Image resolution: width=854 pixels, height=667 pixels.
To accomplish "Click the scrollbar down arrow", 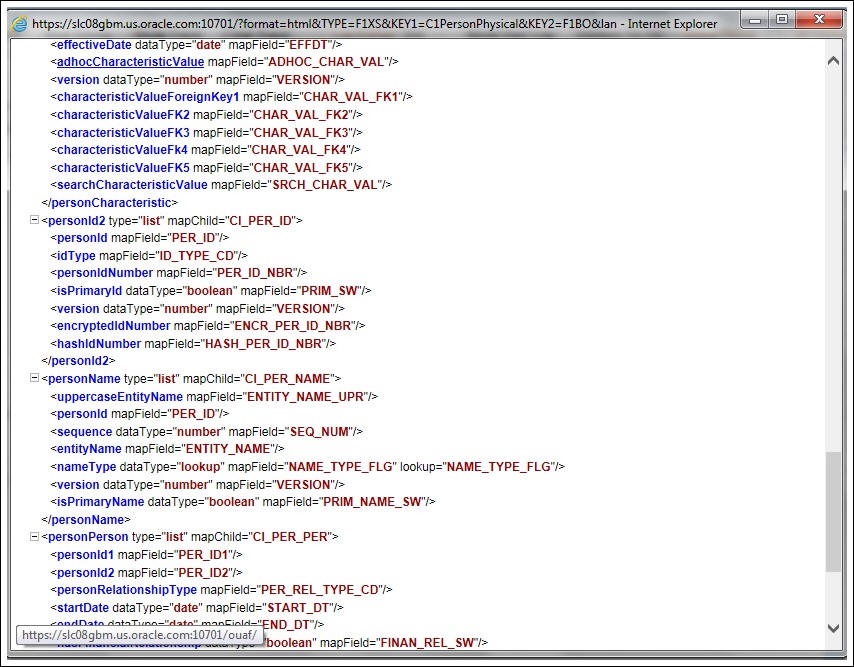I will point(833,629).
